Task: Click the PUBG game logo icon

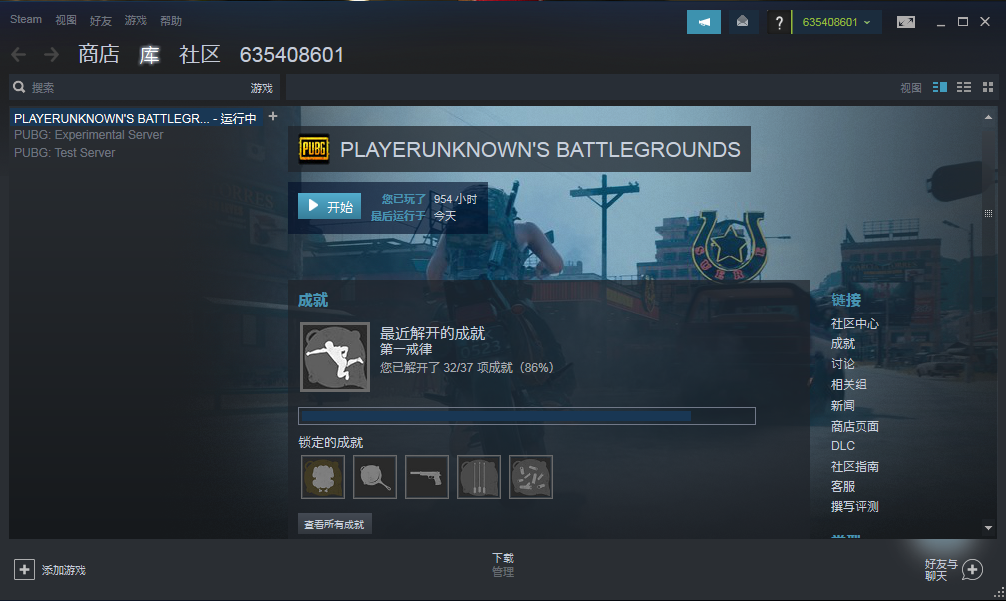Action: click(314, 149)
